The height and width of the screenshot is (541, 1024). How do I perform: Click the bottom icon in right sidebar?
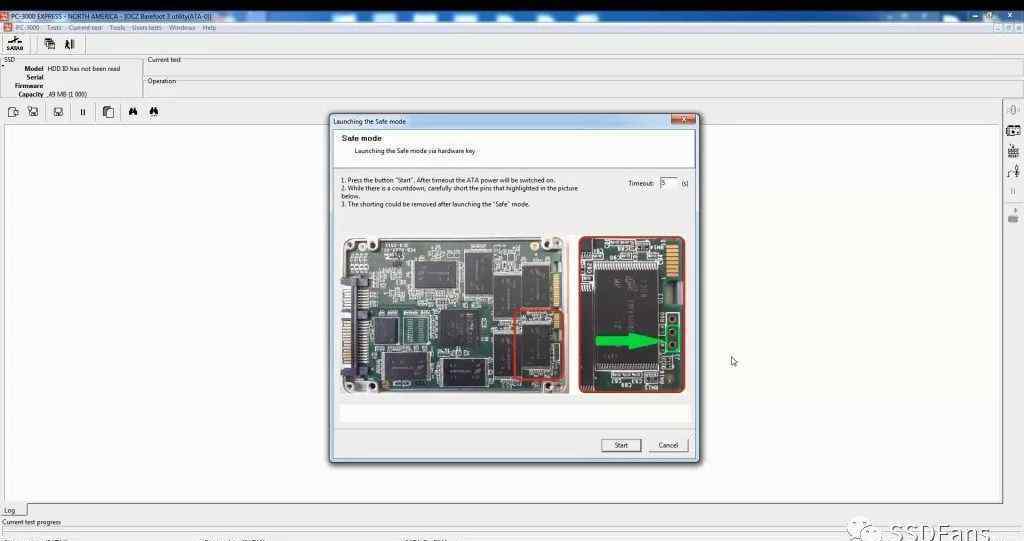coord(1013,216)
